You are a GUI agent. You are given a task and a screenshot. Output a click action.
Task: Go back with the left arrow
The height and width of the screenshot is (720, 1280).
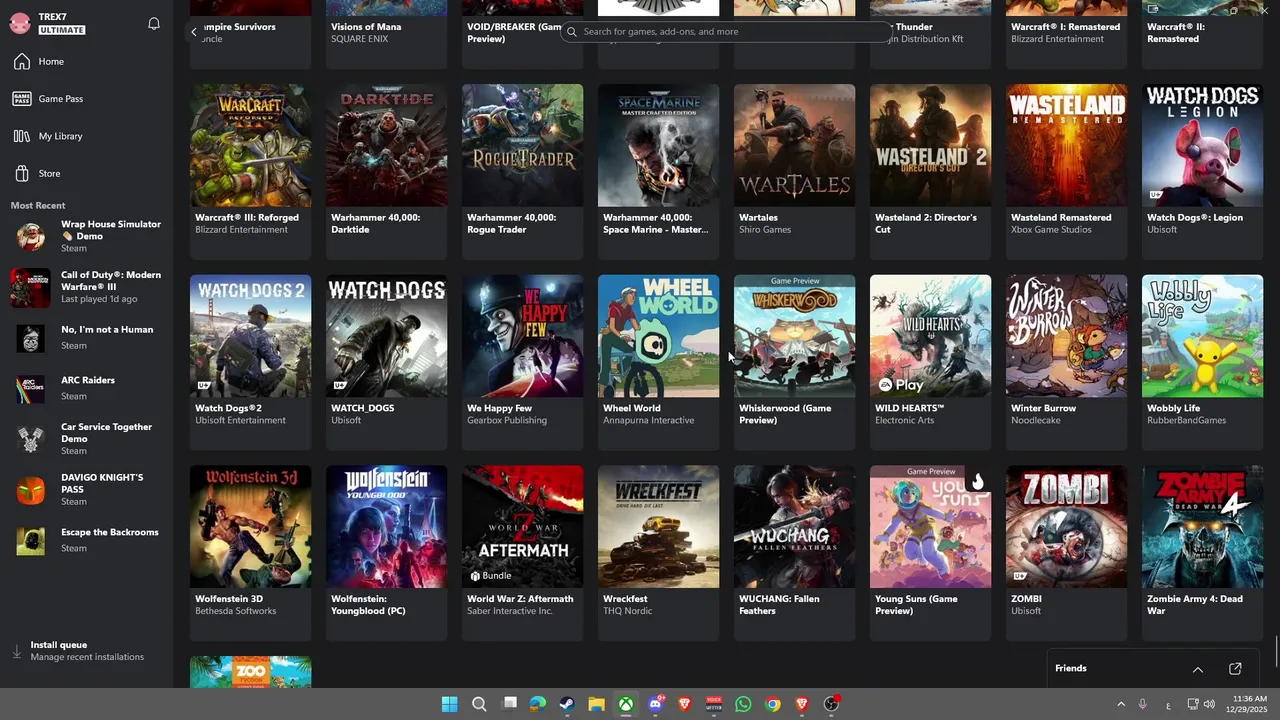coord(194,32)
